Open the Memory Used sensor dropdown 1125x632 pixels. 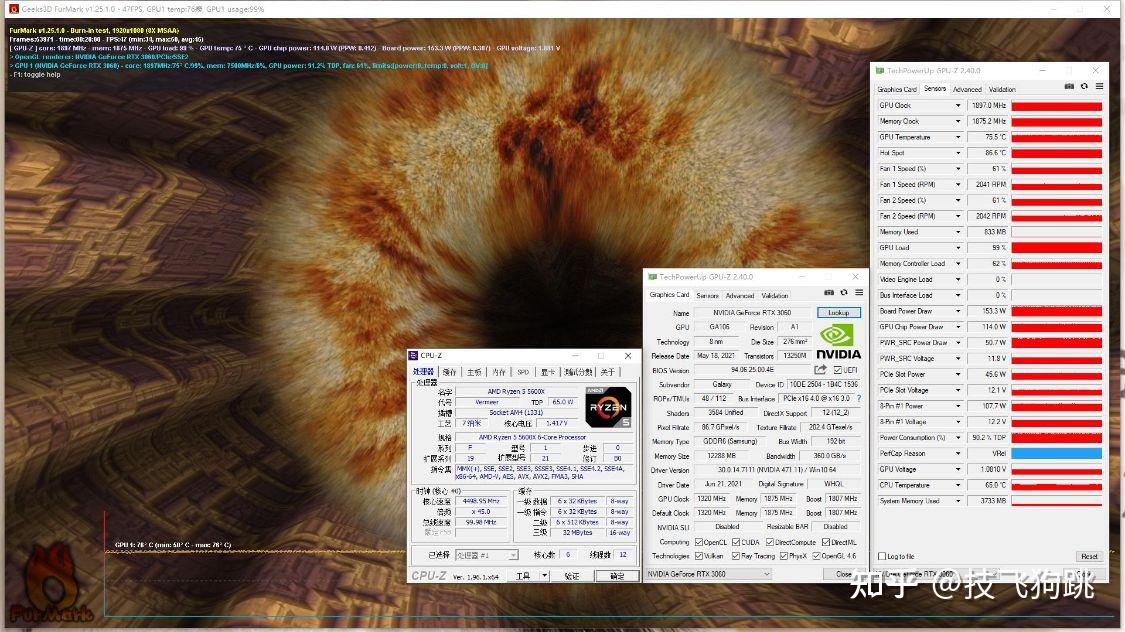pyautogui.click(x=957, y=232)
